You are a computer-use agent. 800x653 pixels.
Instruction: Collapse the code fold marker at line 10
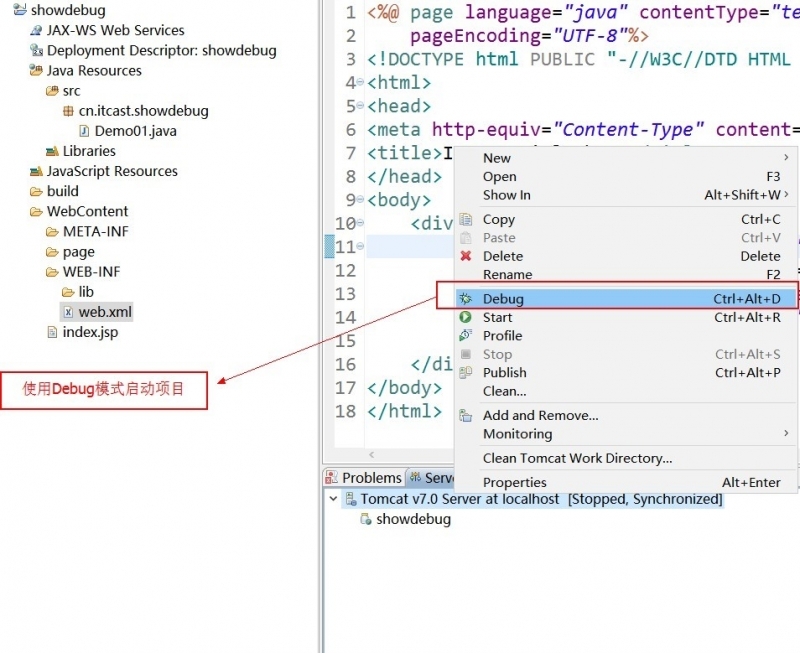(x=360, y=223)
